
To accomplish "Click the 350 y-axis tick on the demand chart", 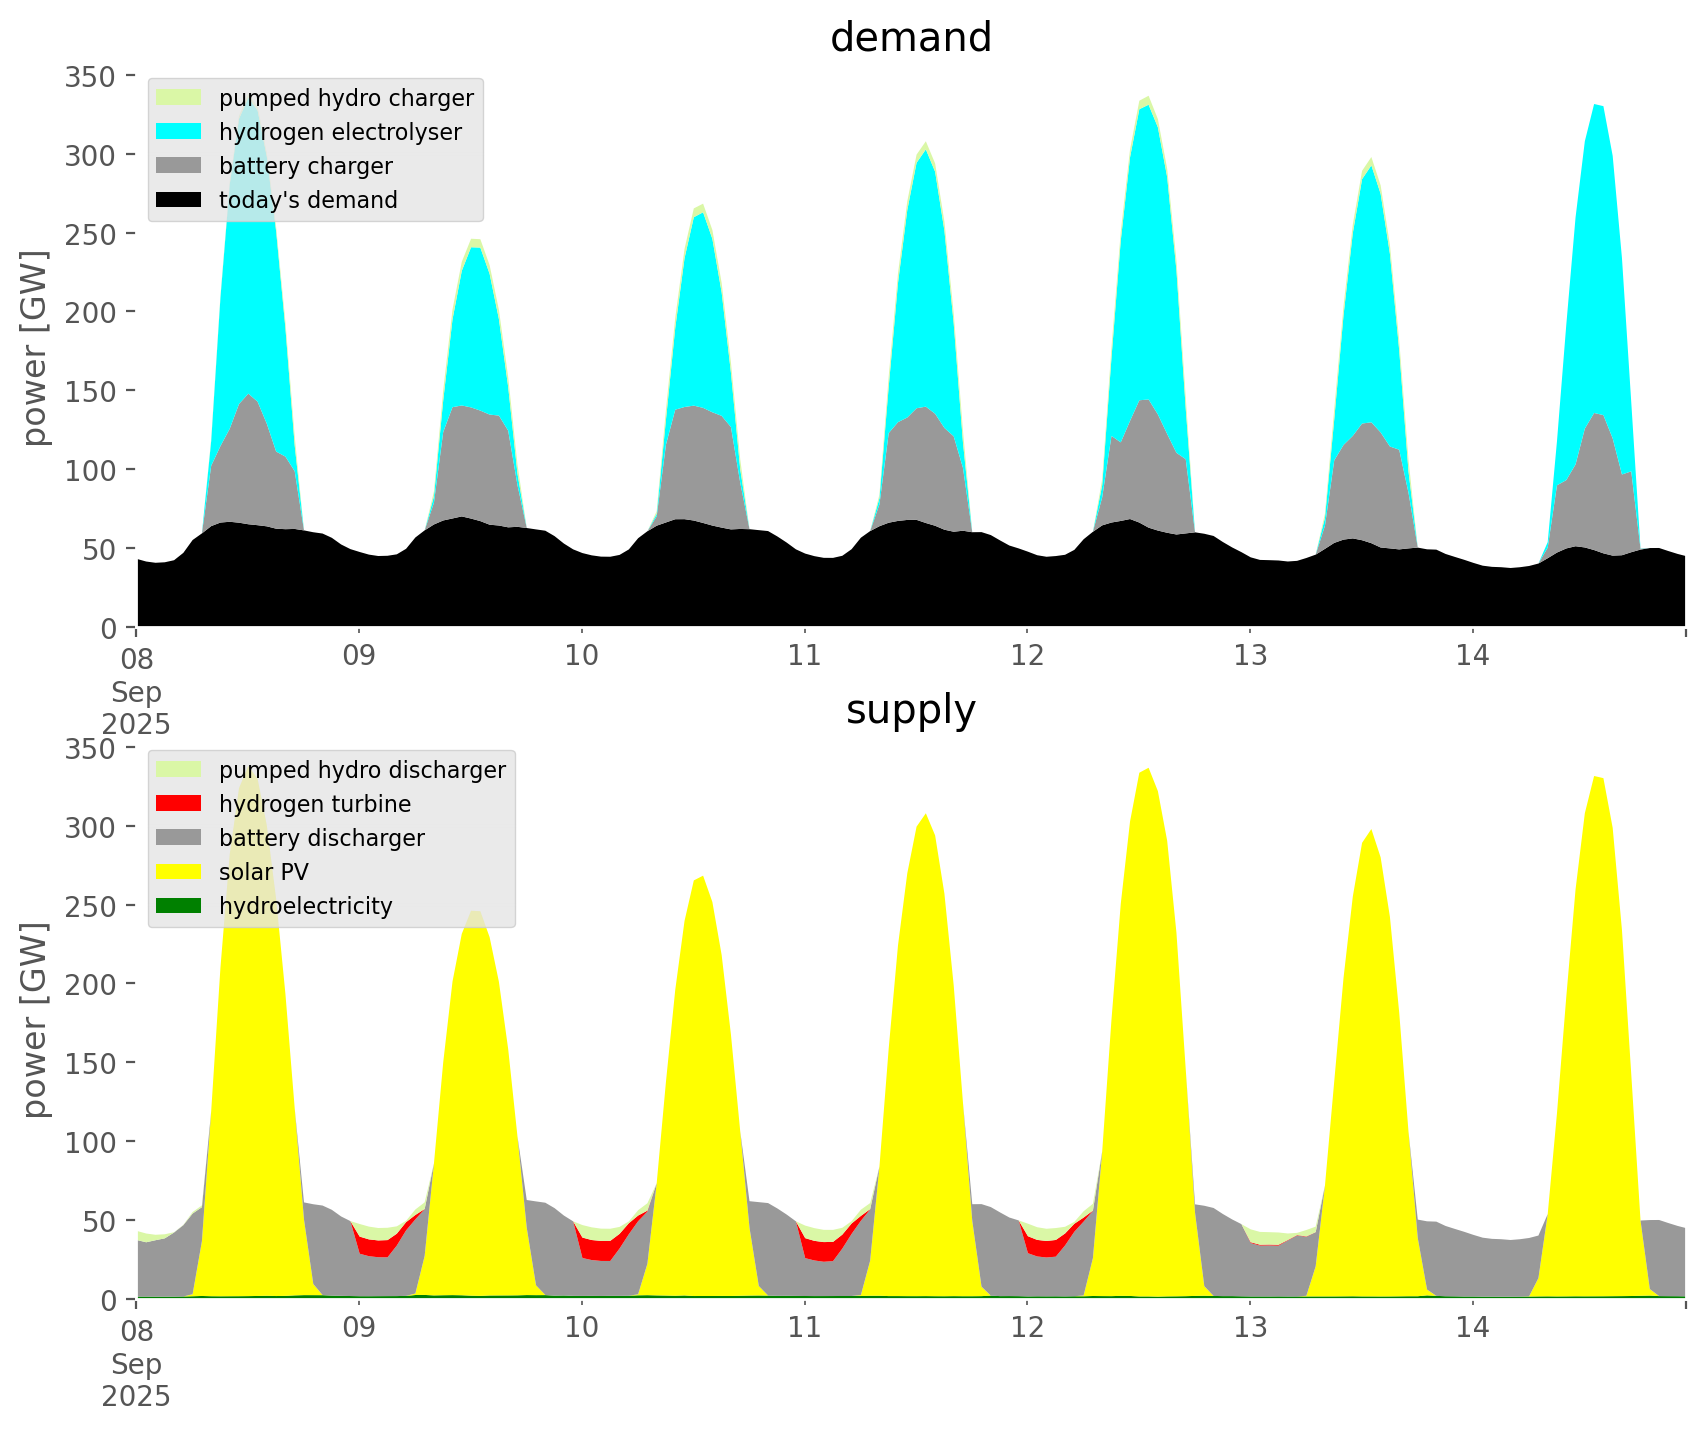I will (x=92, y=76).
